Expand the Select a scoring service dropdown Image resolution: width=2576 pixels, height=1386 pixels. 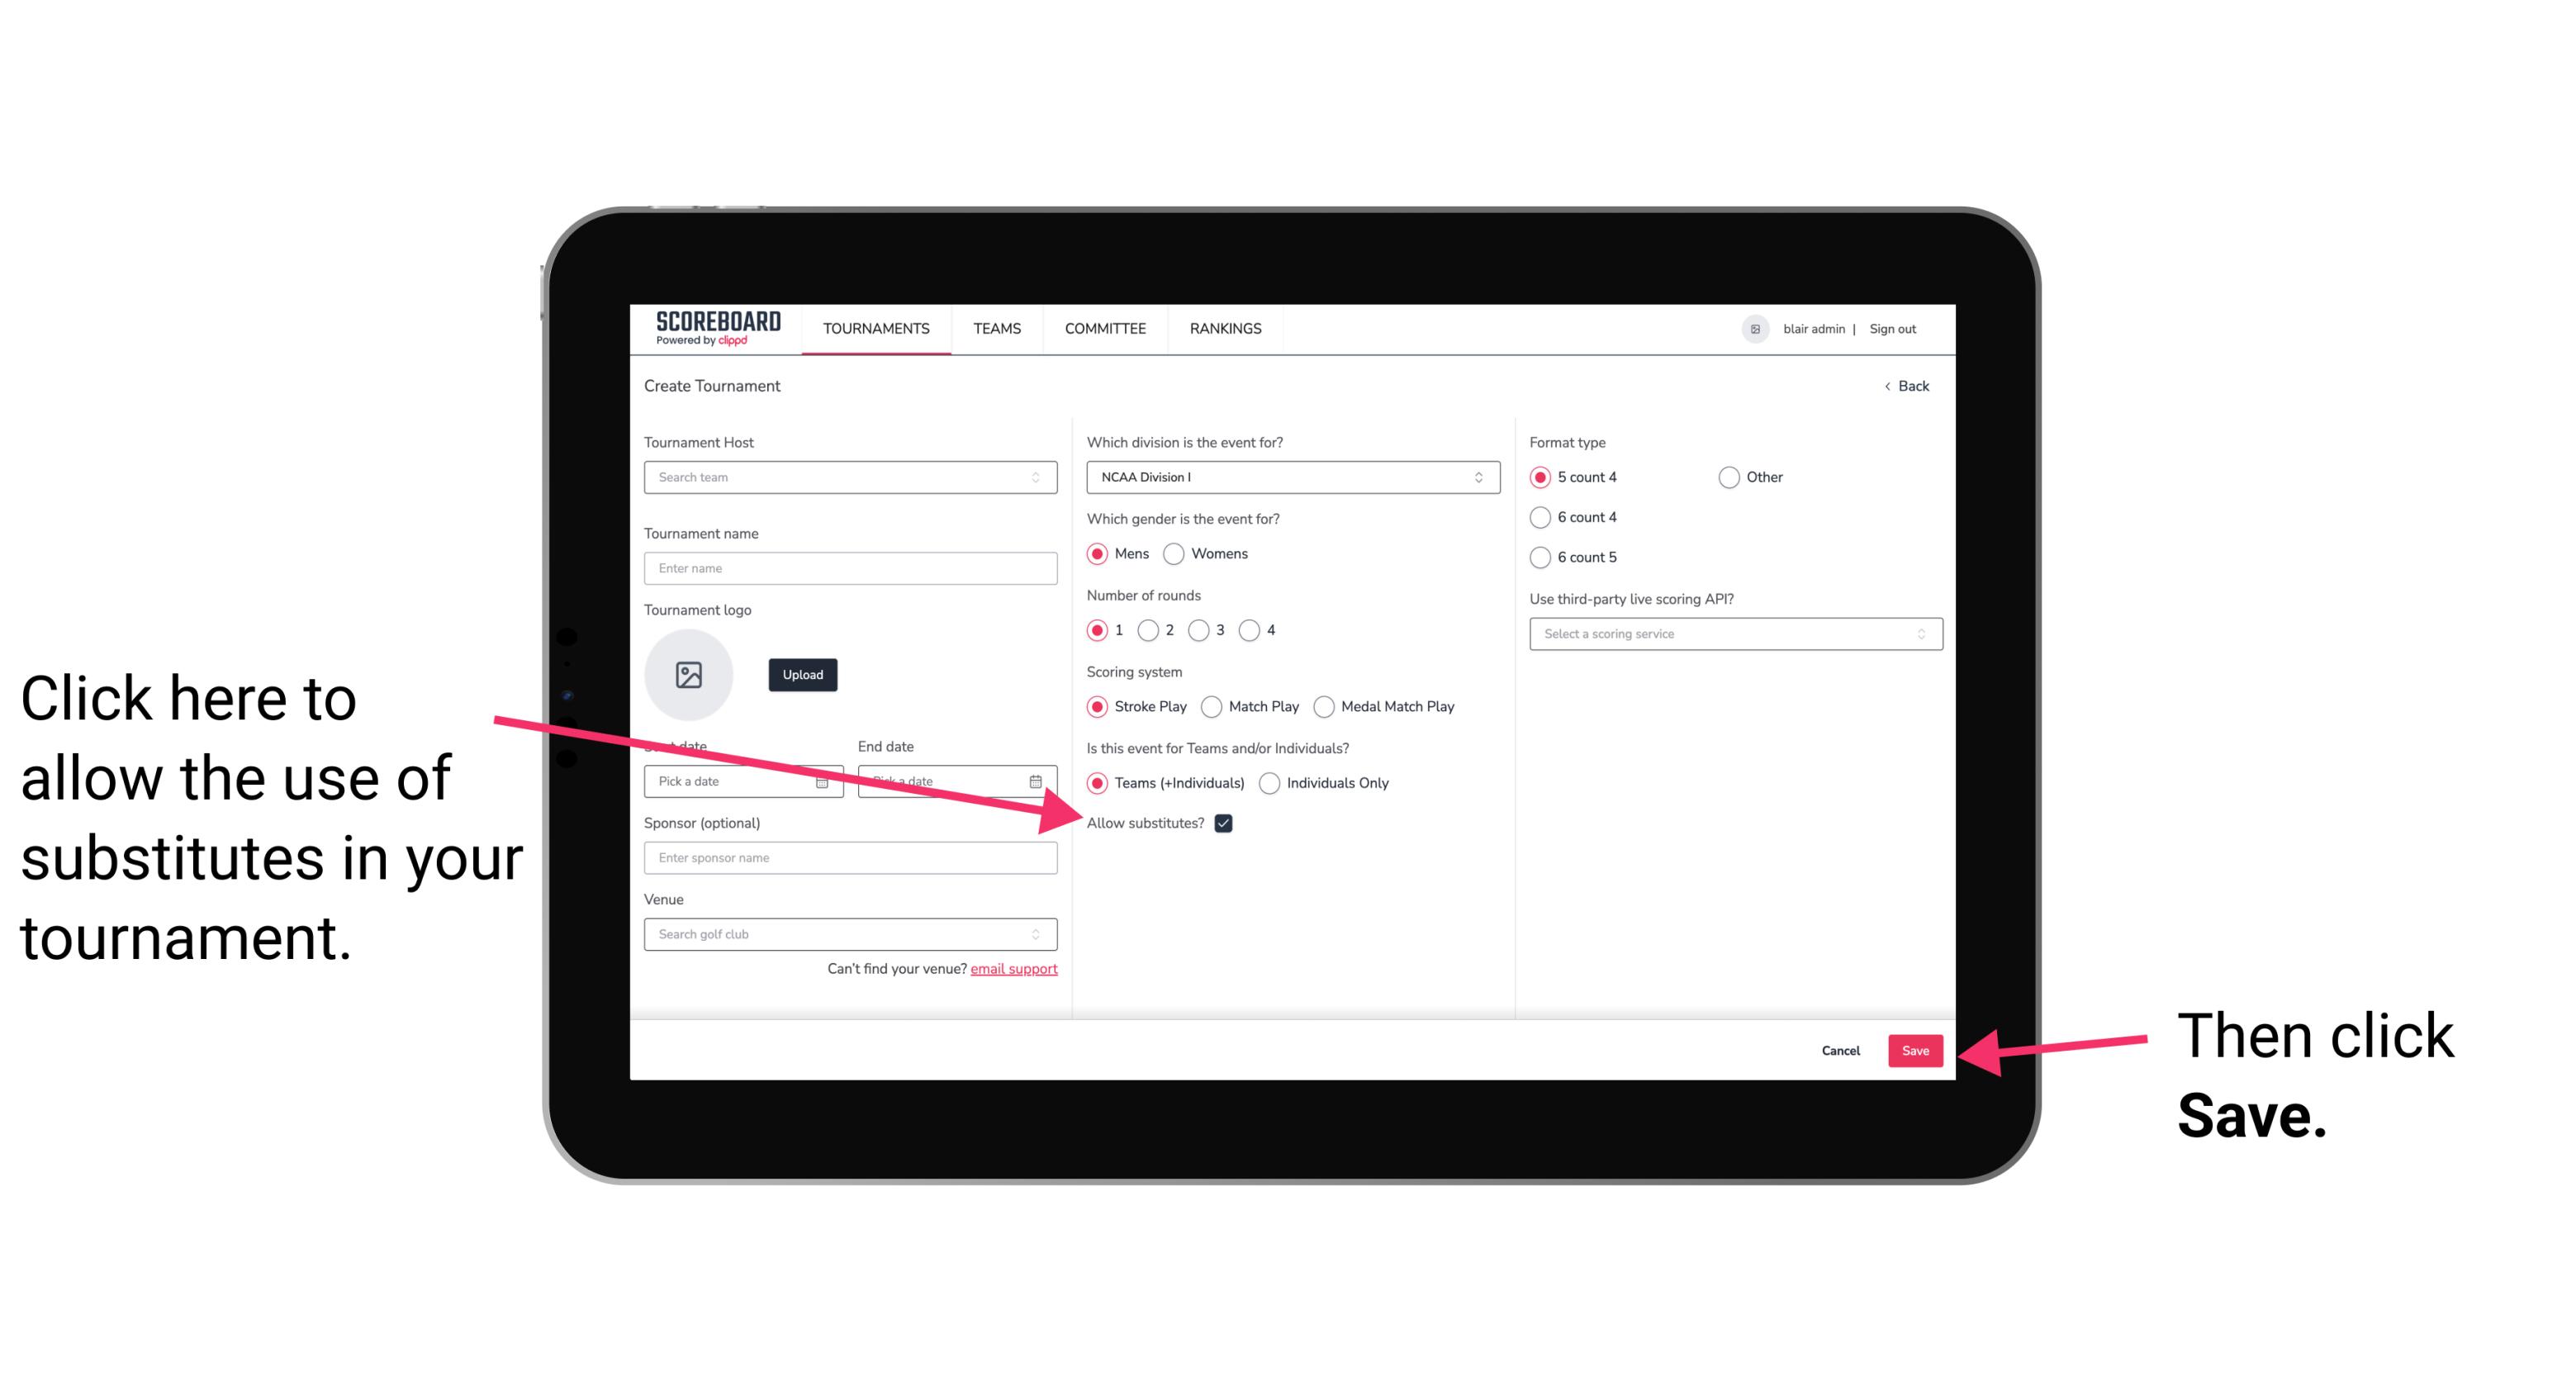pyautogui.click(x=1732, y=635)
